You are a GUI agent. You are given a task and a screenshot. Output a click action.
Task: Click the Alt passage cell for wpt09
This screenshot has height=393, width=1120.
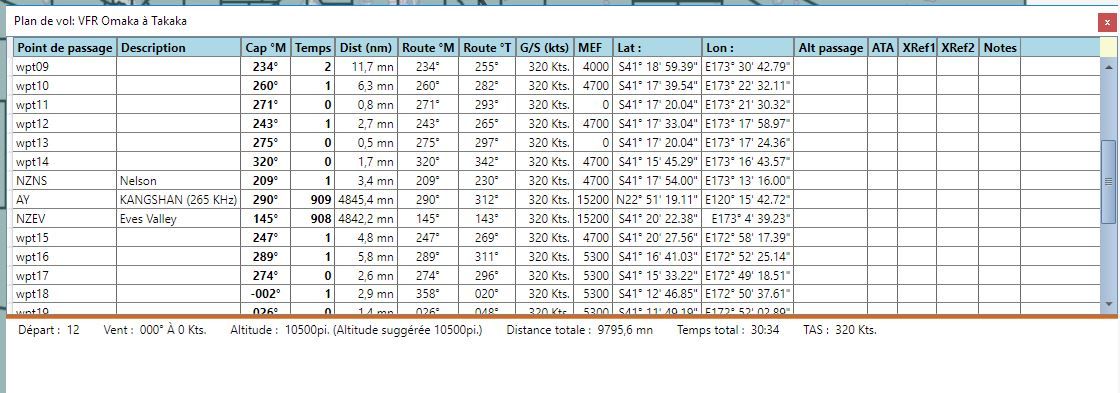tap(831, 67)
